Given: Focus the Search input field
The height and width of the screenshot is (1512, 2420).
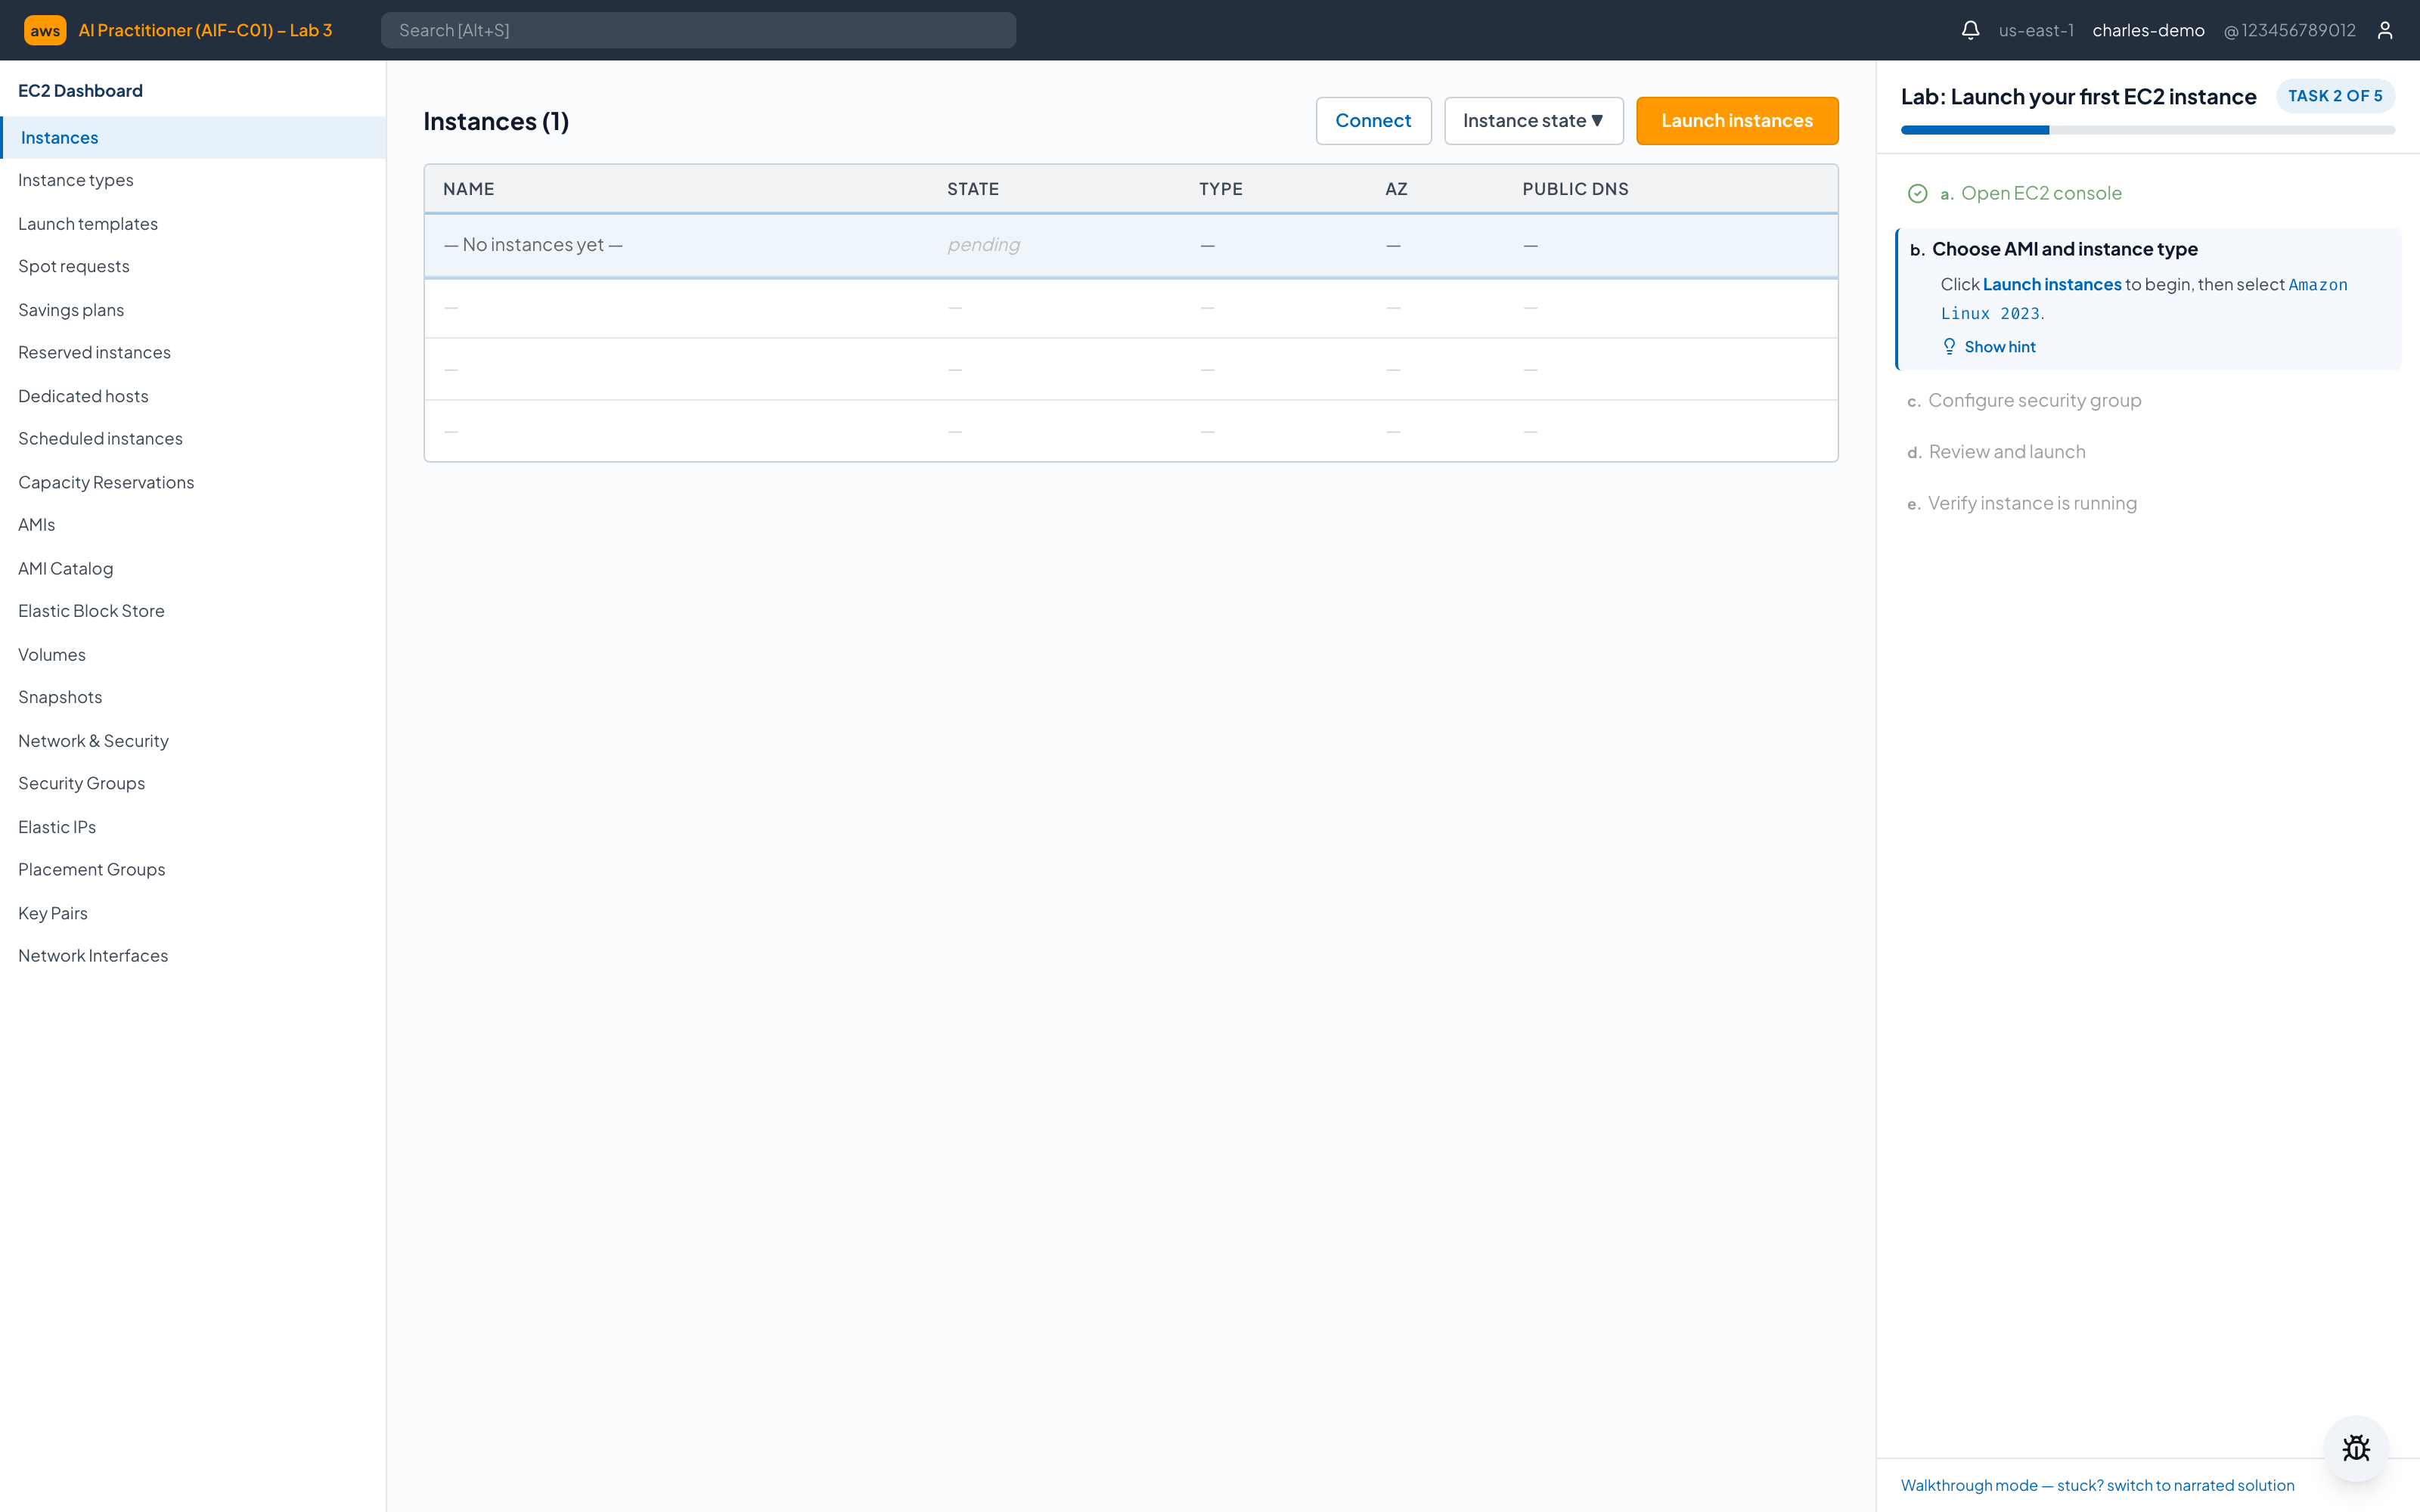Looking at the screenshot, I should [698, 30].
